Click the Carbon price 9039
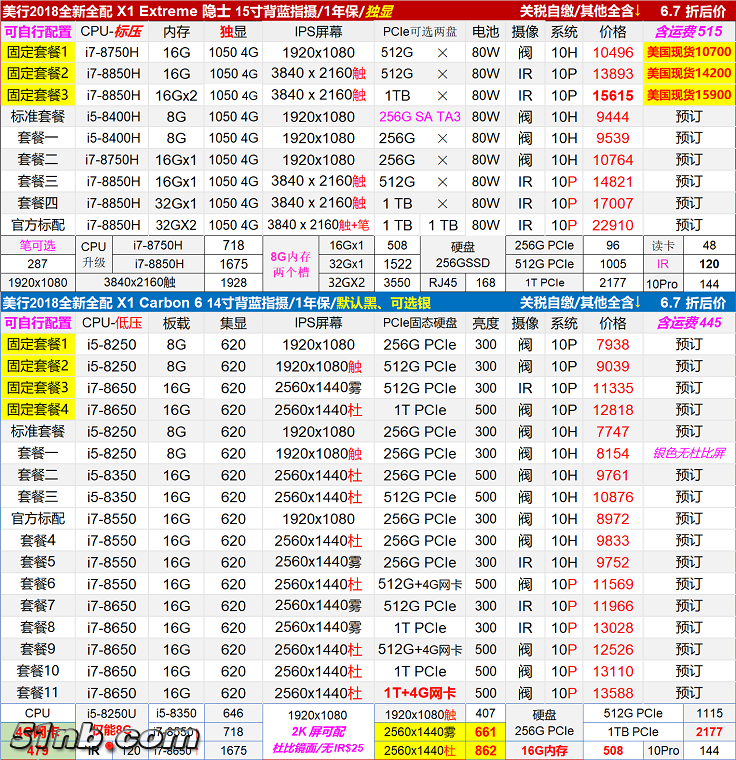This screenshot has height=760, width=736. pos(613,366)
